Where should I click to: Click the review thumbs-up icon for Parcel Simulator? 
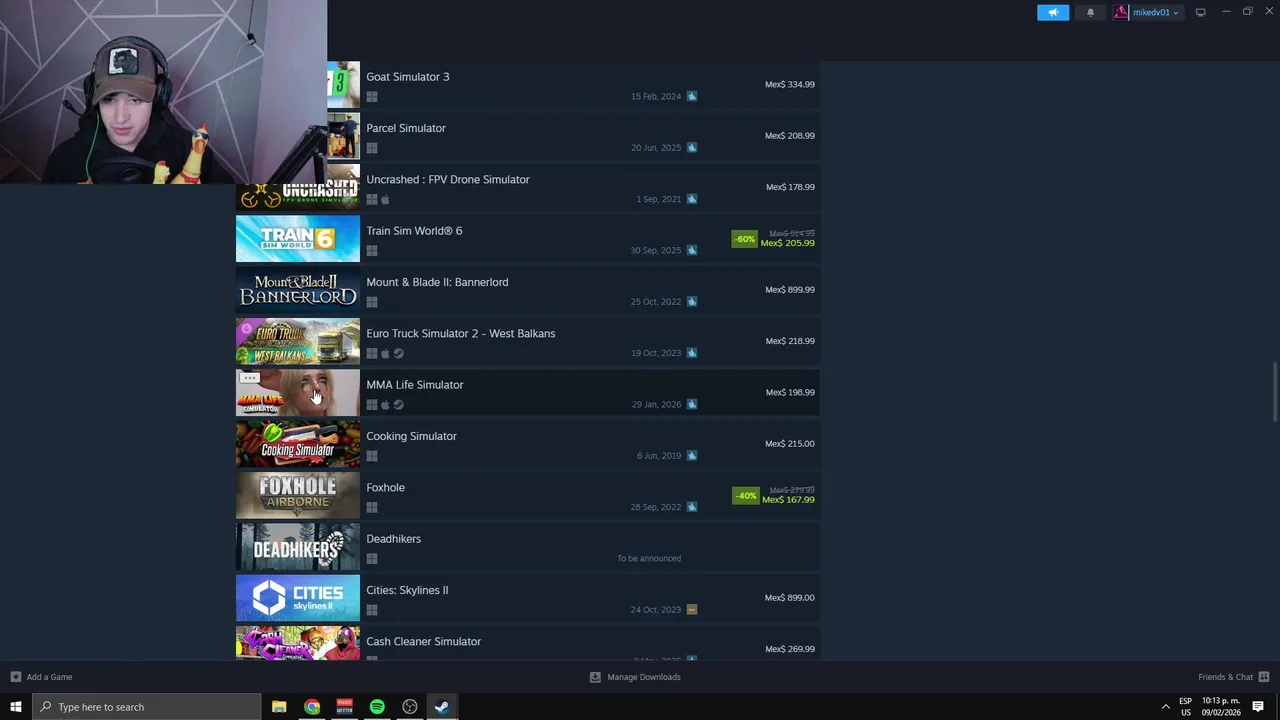pyautogui.click(x=692, y=147)
